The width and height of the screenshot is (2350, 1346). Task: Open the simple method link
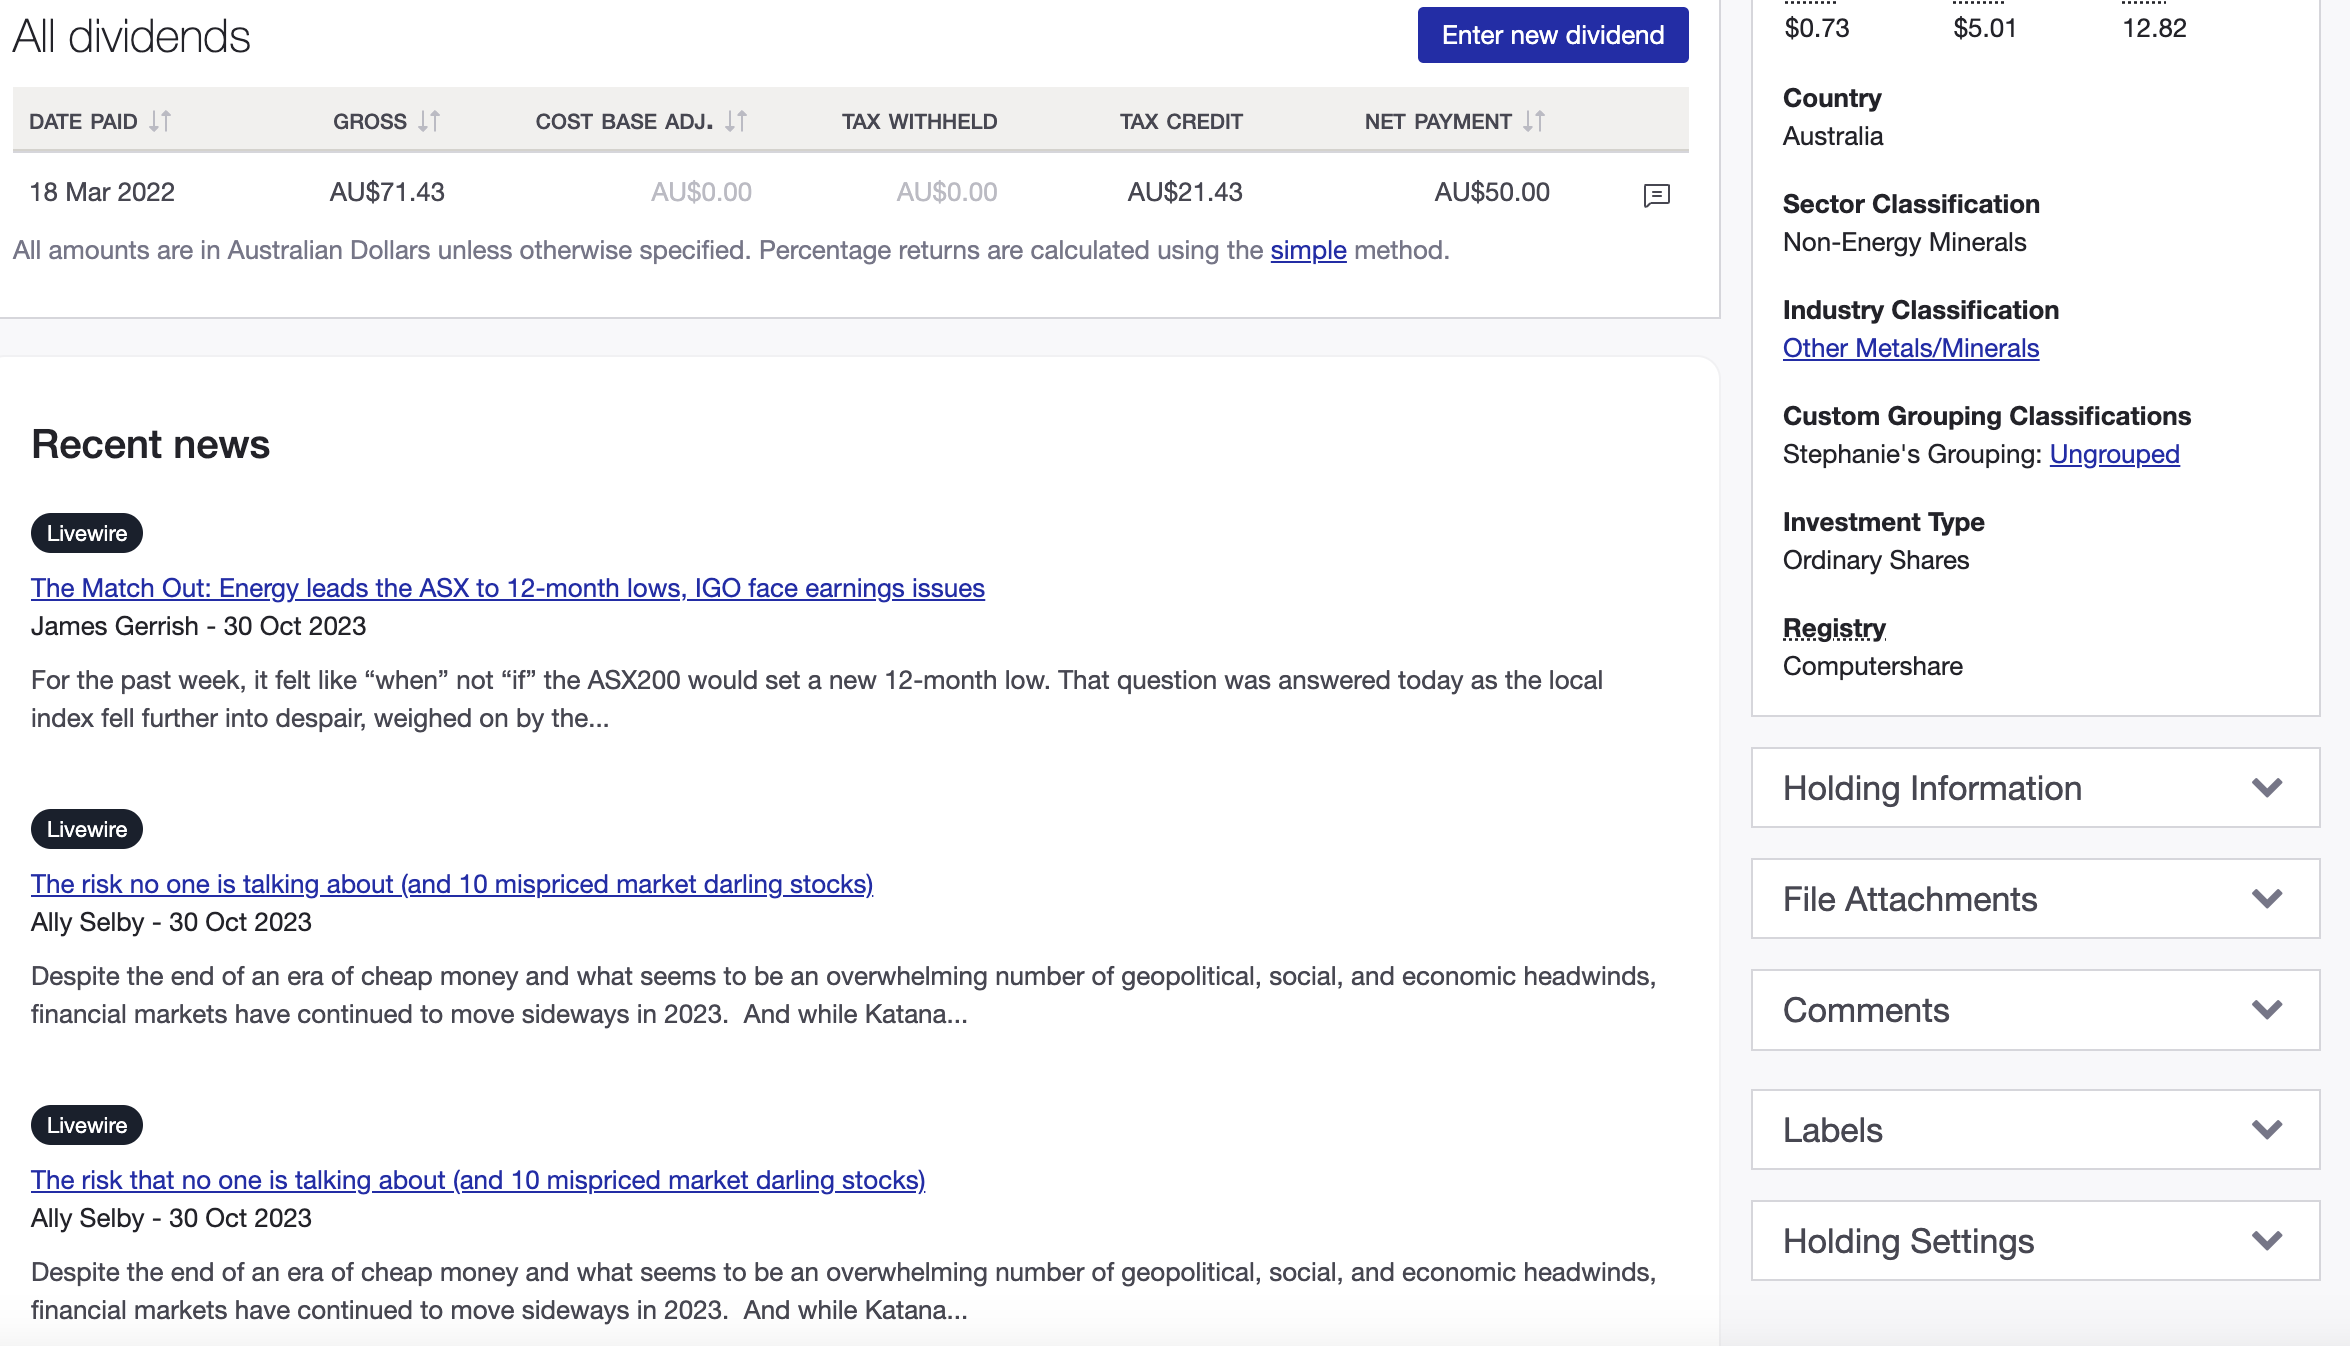1308,250
